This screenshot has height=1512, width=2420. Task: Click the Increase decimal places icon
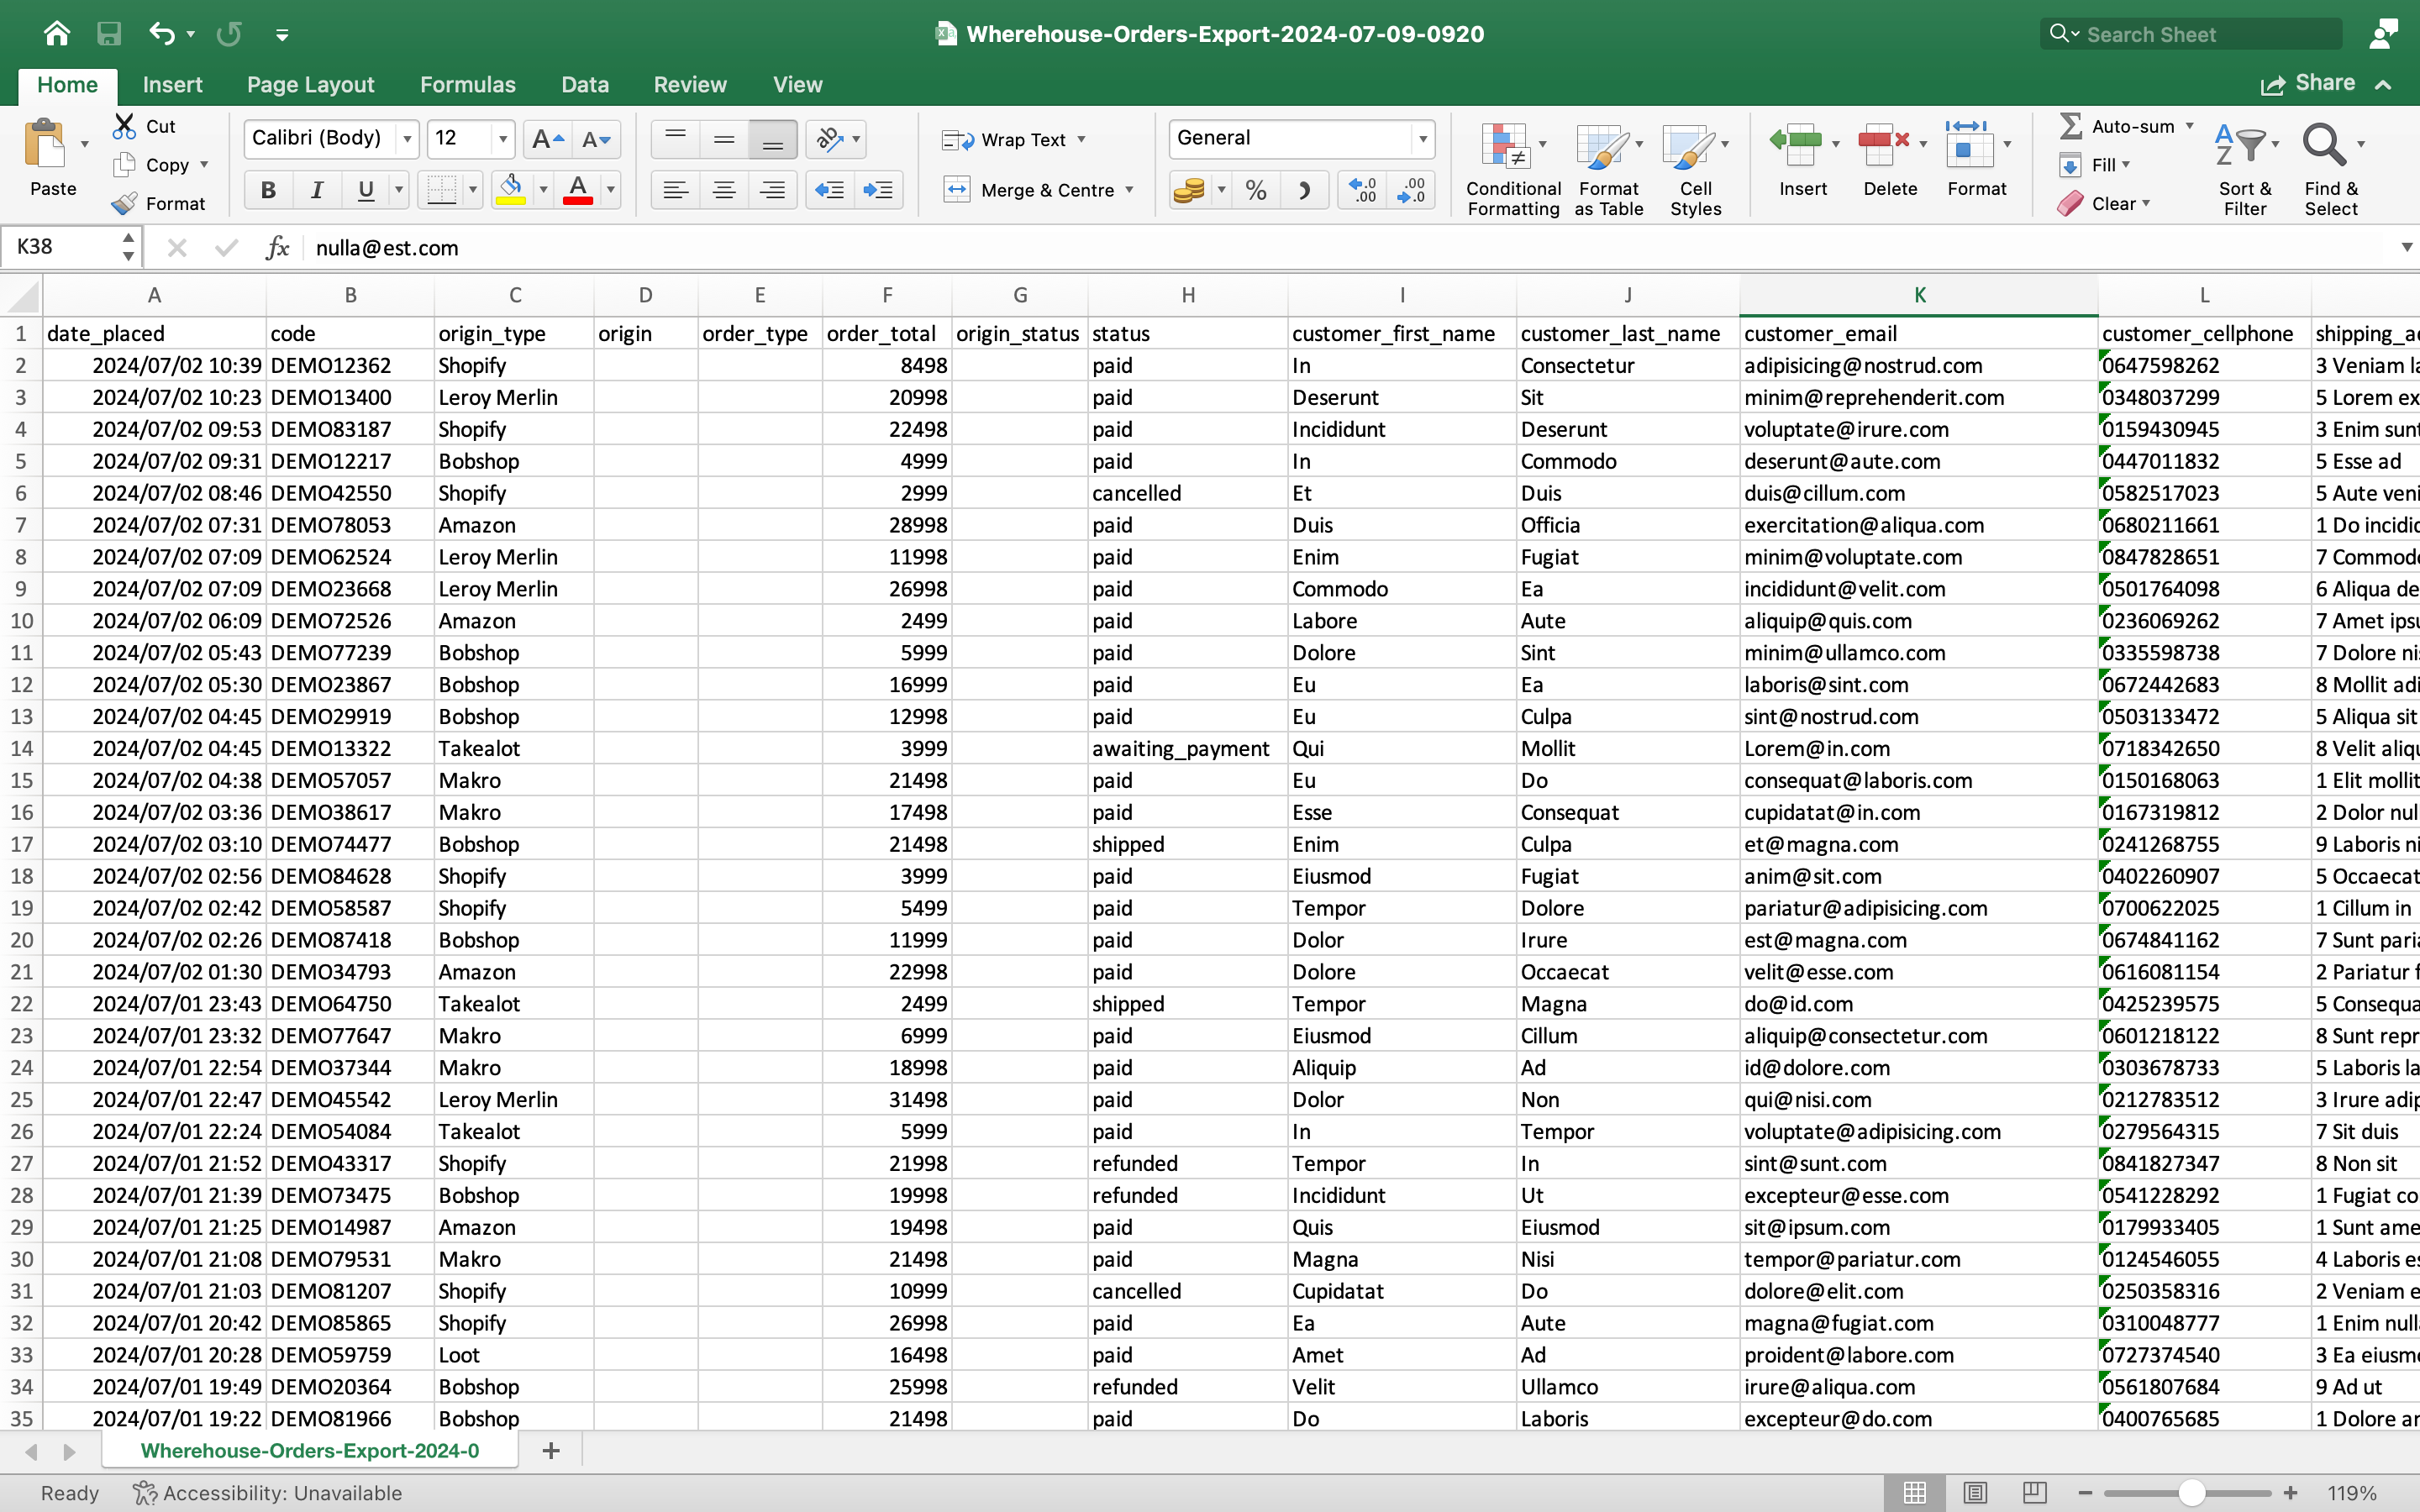click(1362, 190)
